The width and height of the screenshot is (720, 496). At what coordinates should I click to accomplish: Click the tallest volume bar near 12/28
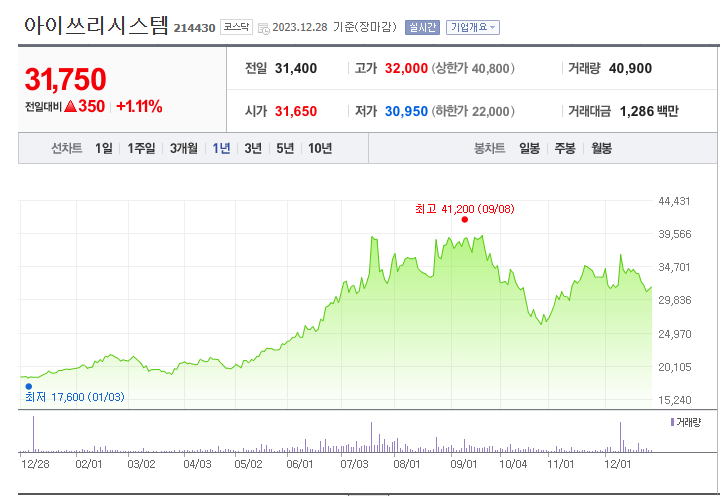[34, 434]
